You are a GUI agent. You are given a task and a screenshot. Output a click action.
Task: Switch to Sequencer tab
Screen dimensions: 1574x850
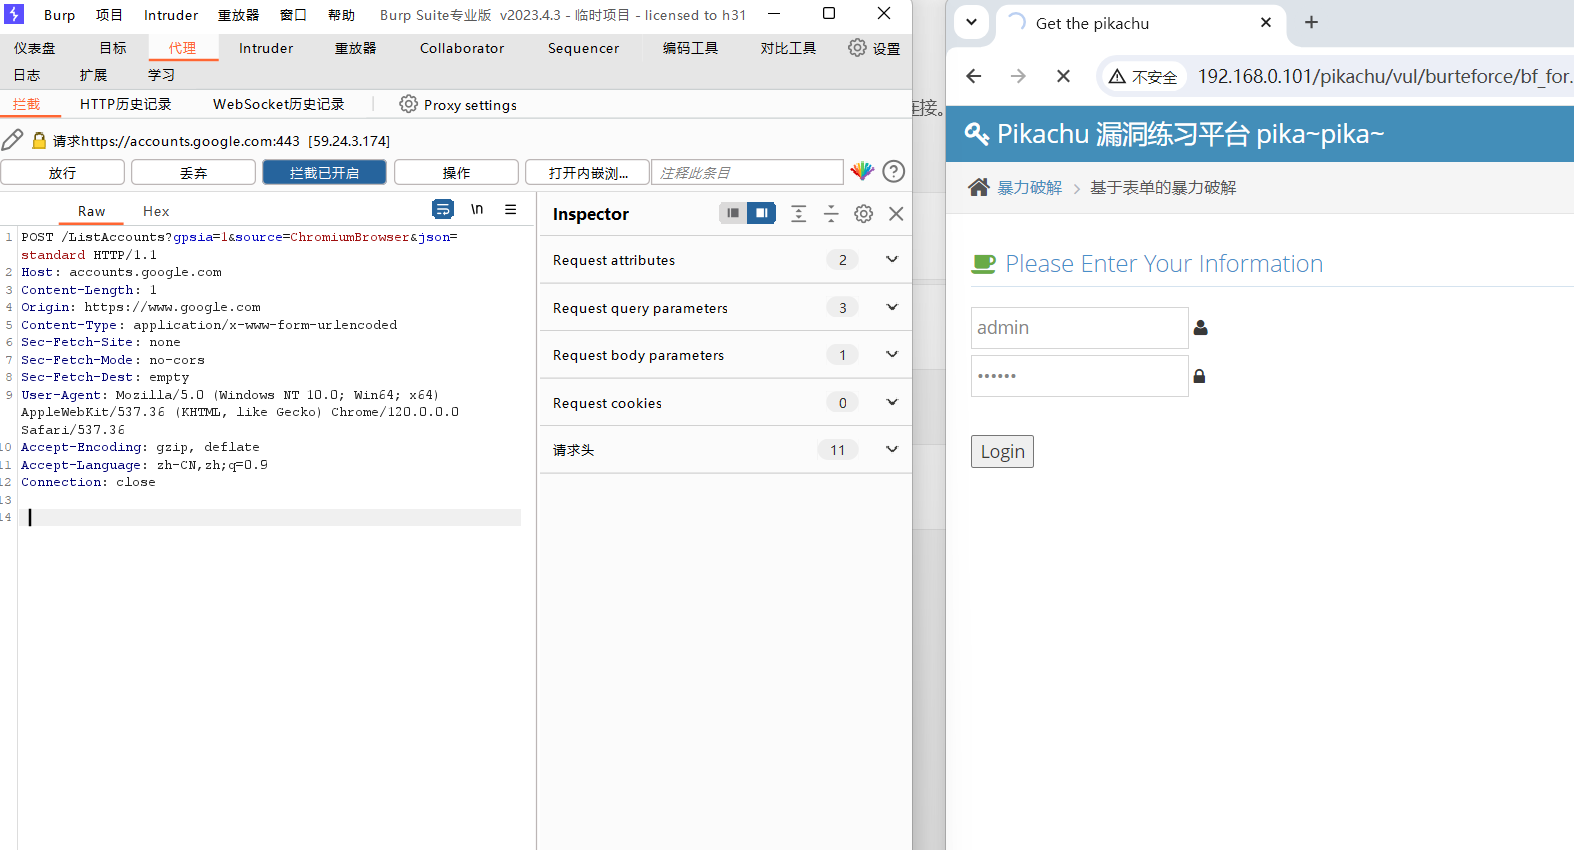(583, 48)
